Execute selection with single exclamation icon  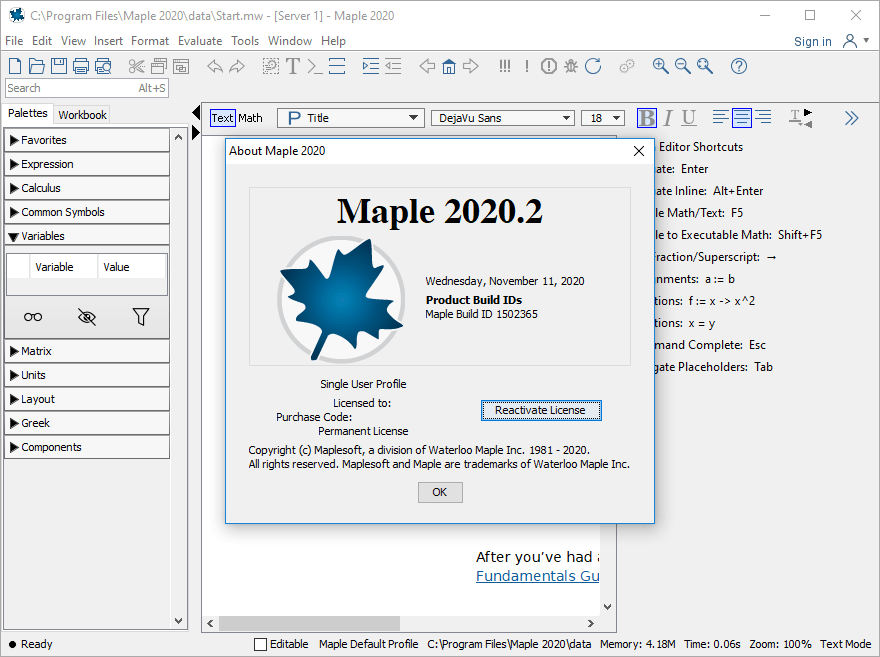point(526,66)
